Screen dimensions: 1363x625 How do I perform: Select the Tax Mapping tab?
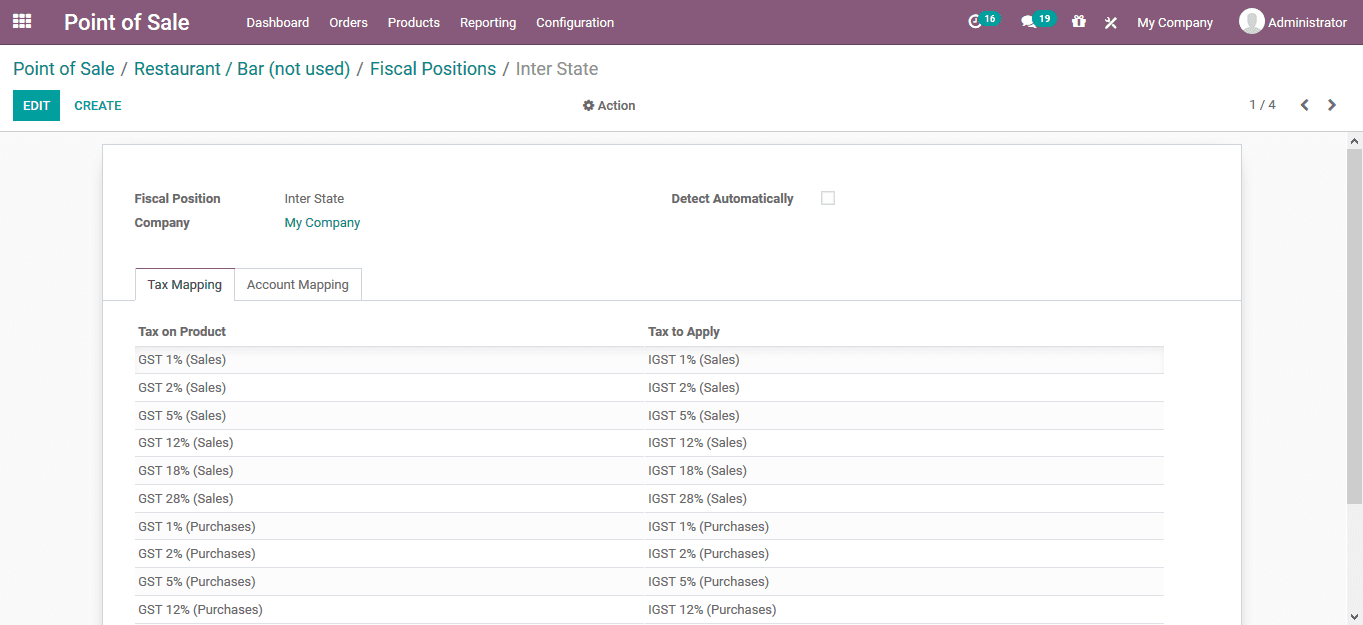click(x=184, y=284)
